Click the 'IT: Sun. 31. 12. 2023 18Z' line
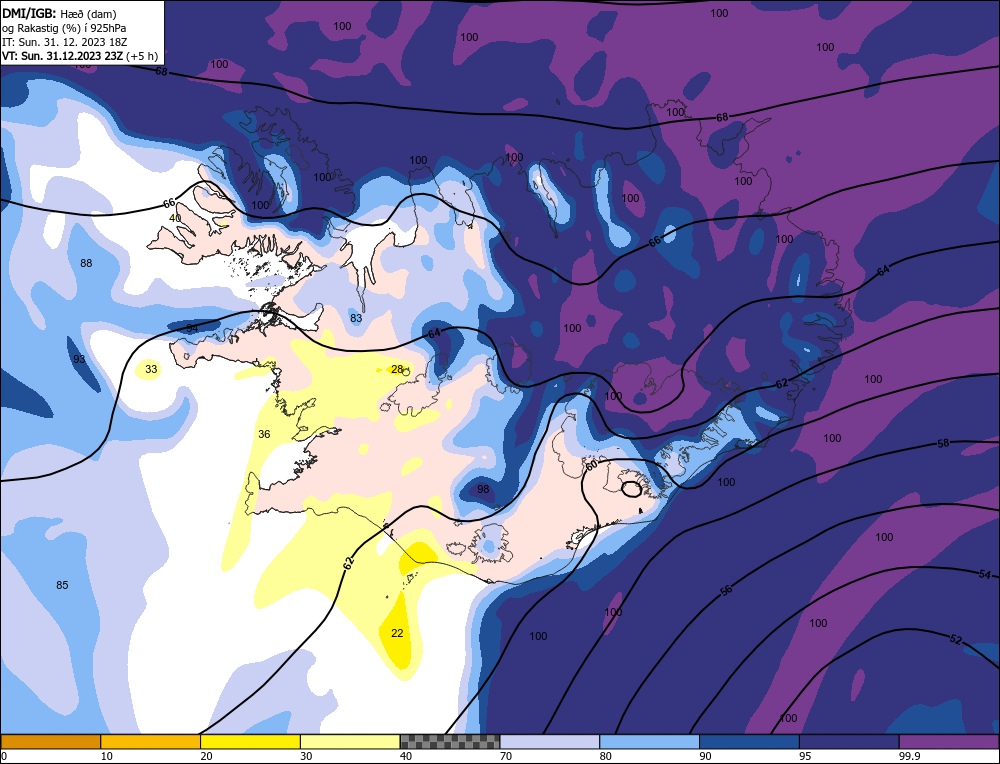This screenshot has height=764, width=1000. pyautogui.click(x=65, y=41)
